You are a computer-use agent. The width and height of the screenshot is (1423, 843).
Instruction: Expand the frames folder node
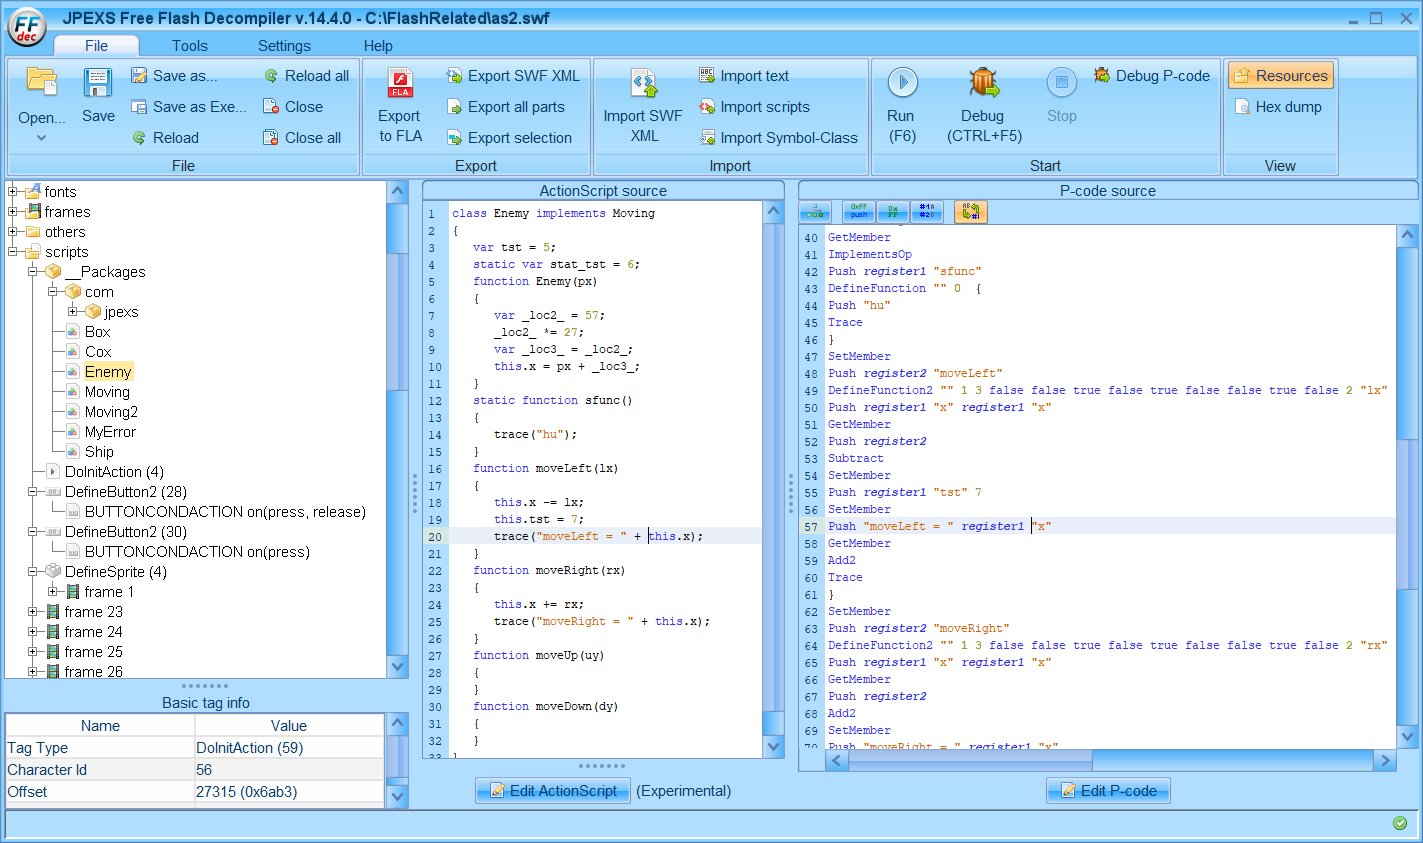coord(13,212)
